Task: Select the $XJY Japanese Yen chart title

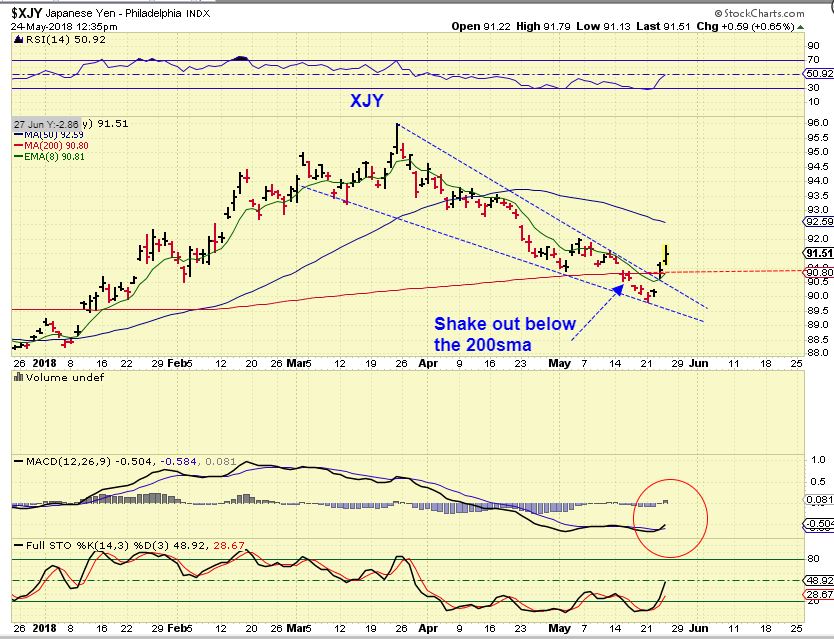Action: (111, 13)
